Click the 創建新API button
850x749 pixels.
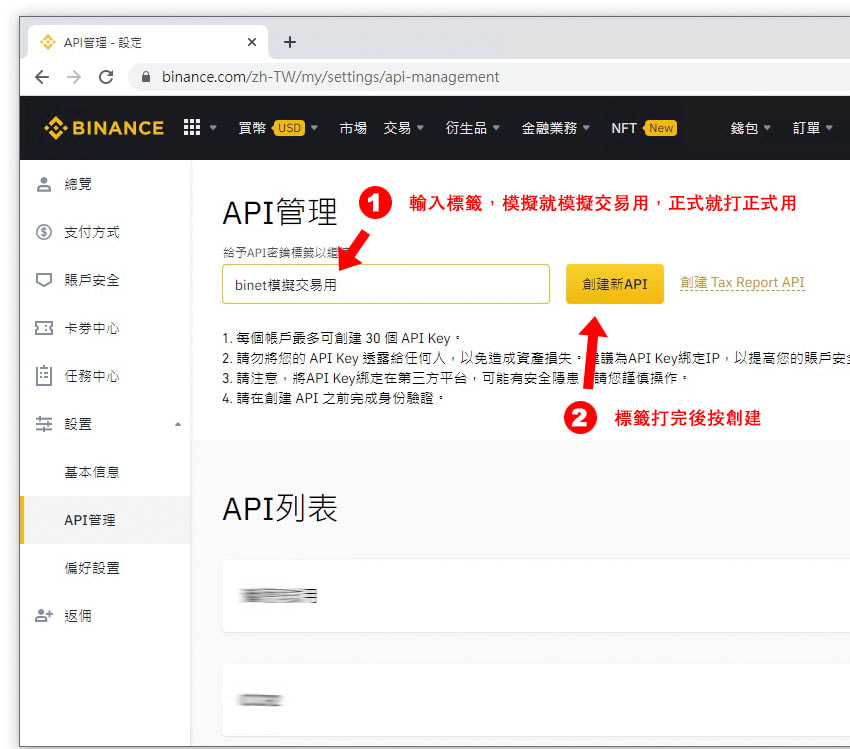[615, 284]
